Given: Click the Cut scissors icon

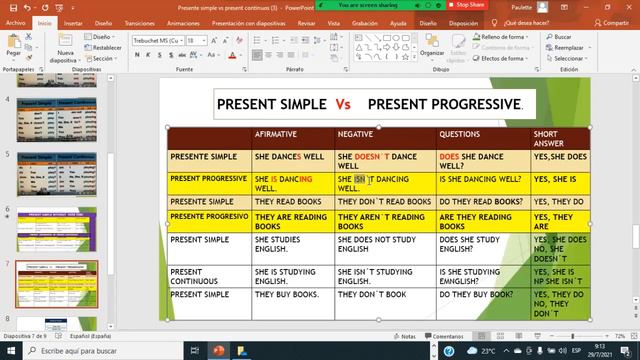Looking at the screenshot, I should (29, 37).
